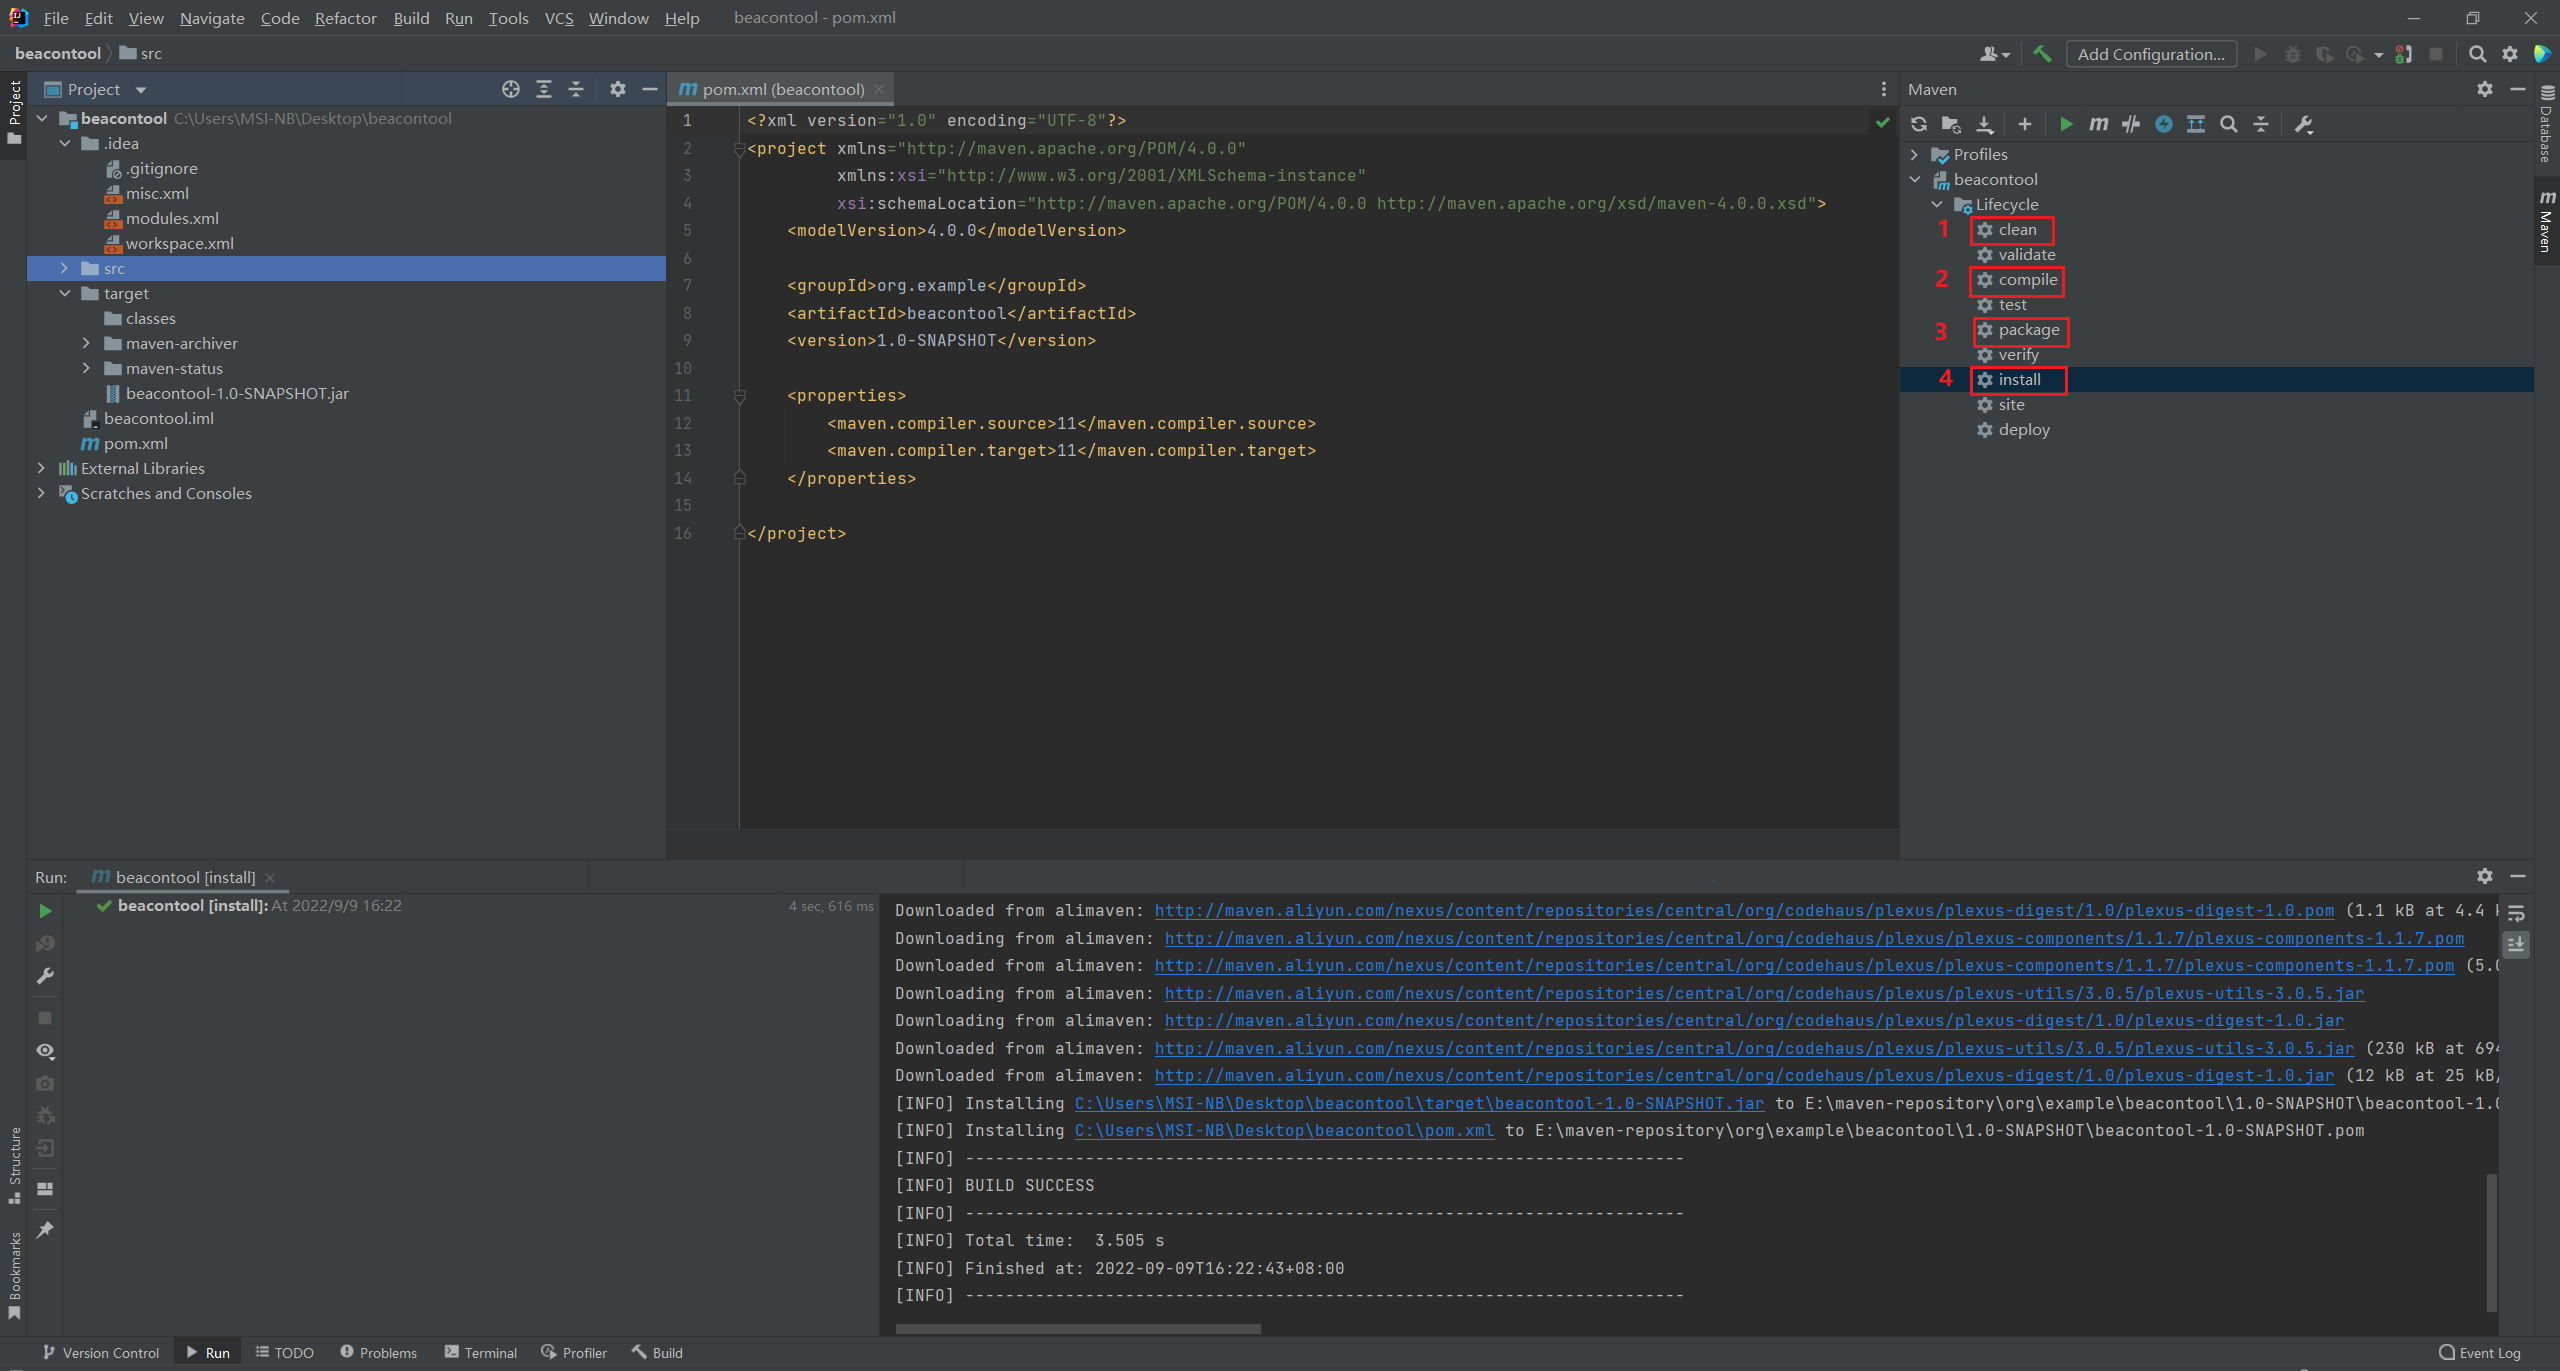Click the wrench icon in Run sidebar

click(45, 976)
